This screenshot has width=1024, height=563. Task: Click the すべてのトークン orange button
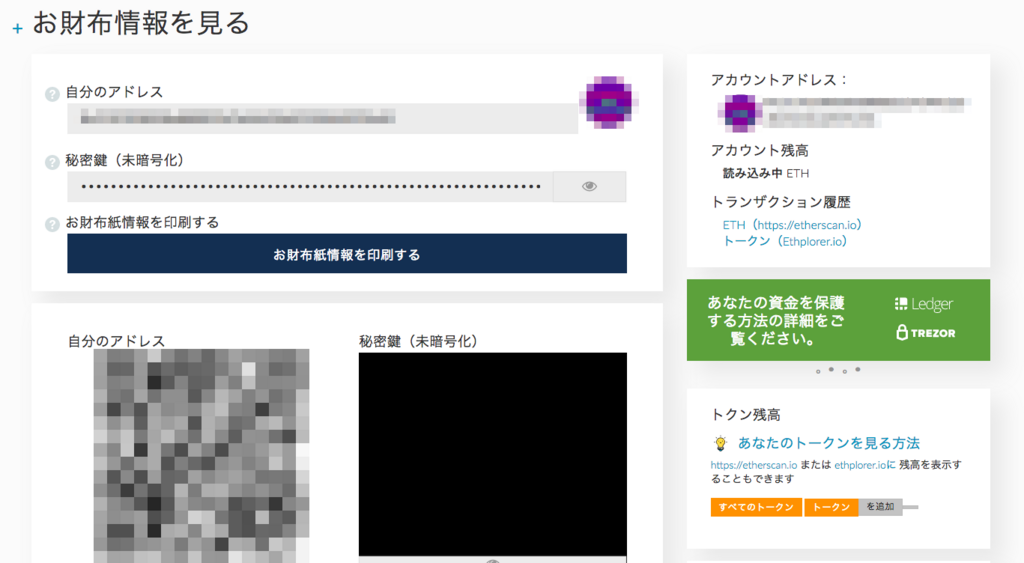(756, 507)
